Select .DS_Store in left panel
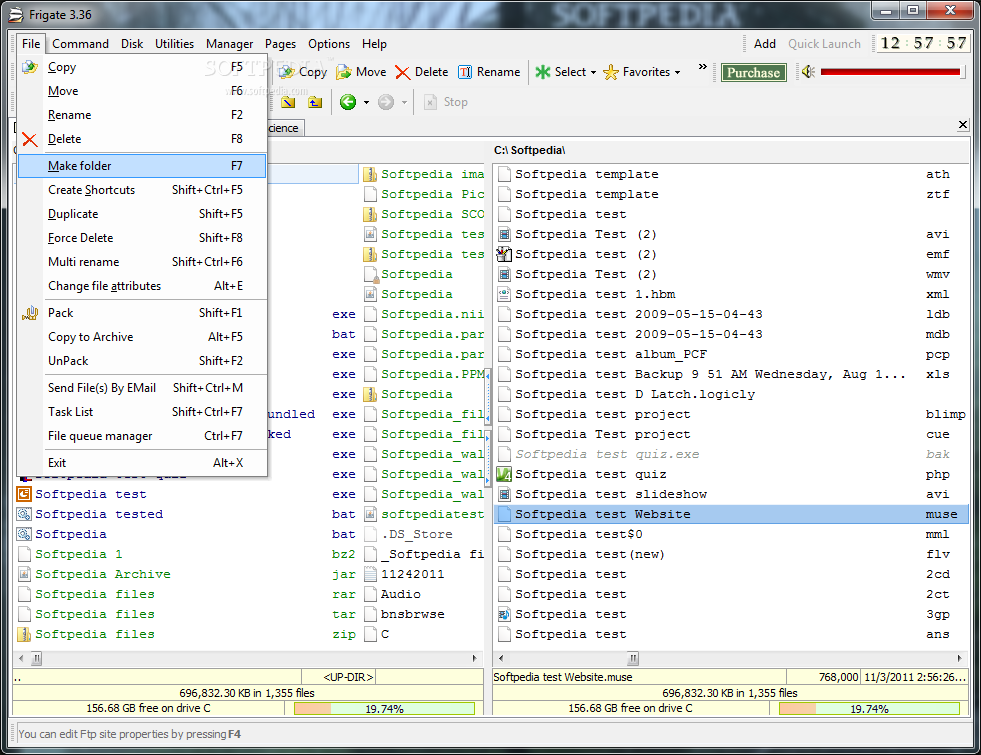This screenshot has width=981, height=755. 424,534
